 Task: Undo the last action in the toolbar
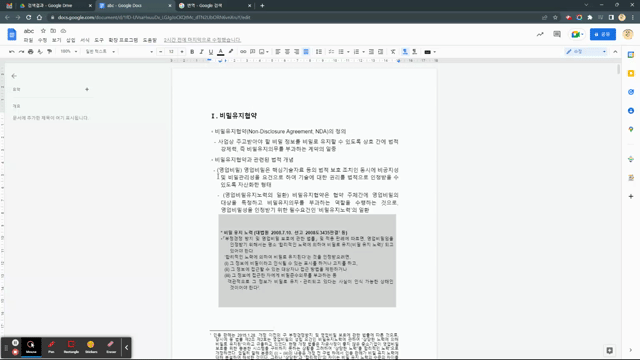coord(11,52)
